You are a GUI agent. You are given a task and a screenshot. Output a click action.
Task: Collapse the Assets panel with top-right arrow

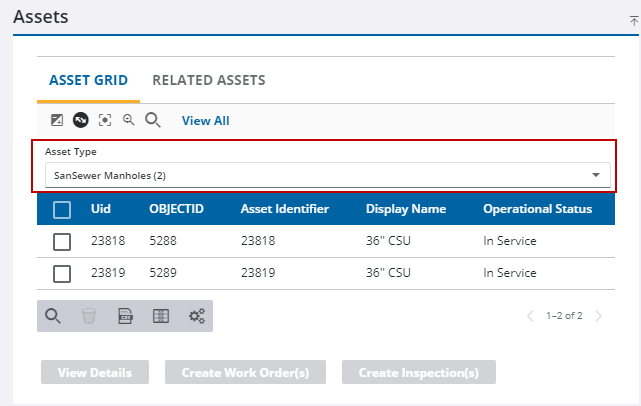click(x=633, y=19)
